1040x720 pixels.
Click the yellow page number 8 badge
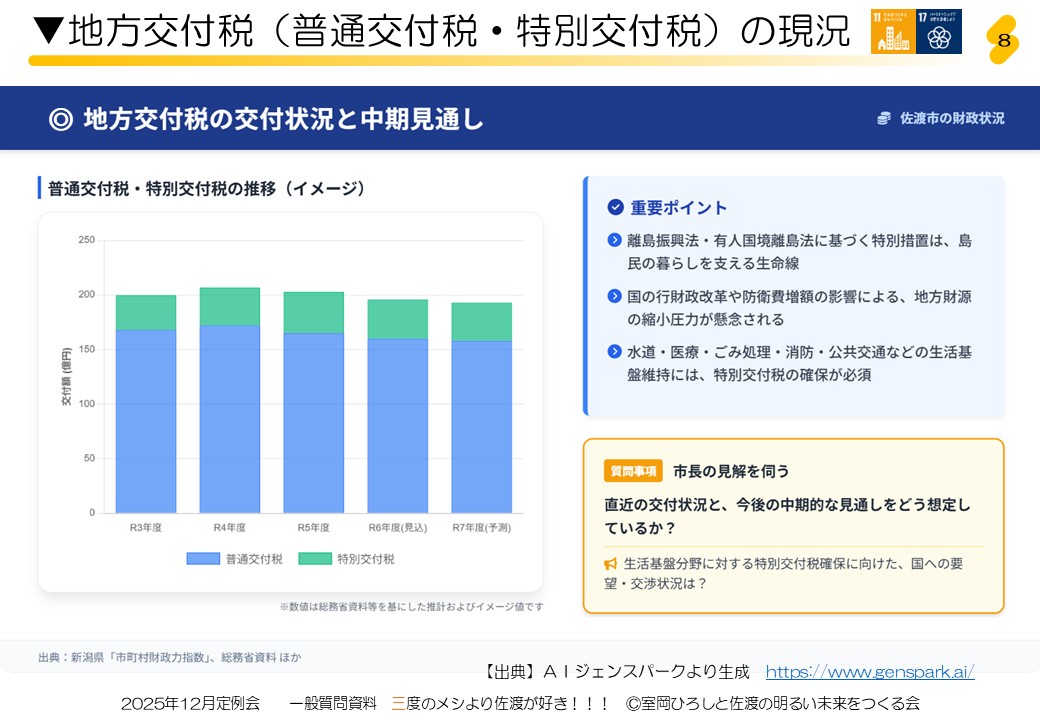click(x=1003, y=40)
